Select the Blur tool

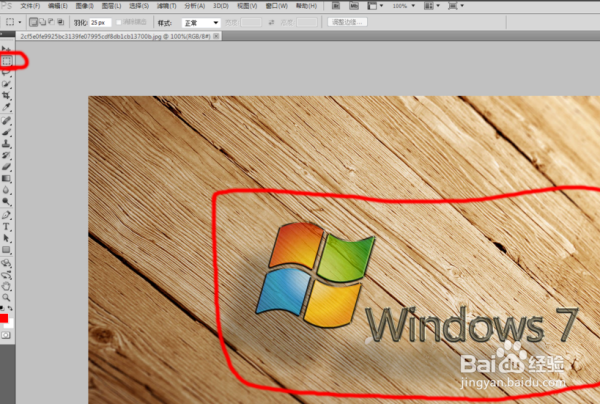(6, 190)
